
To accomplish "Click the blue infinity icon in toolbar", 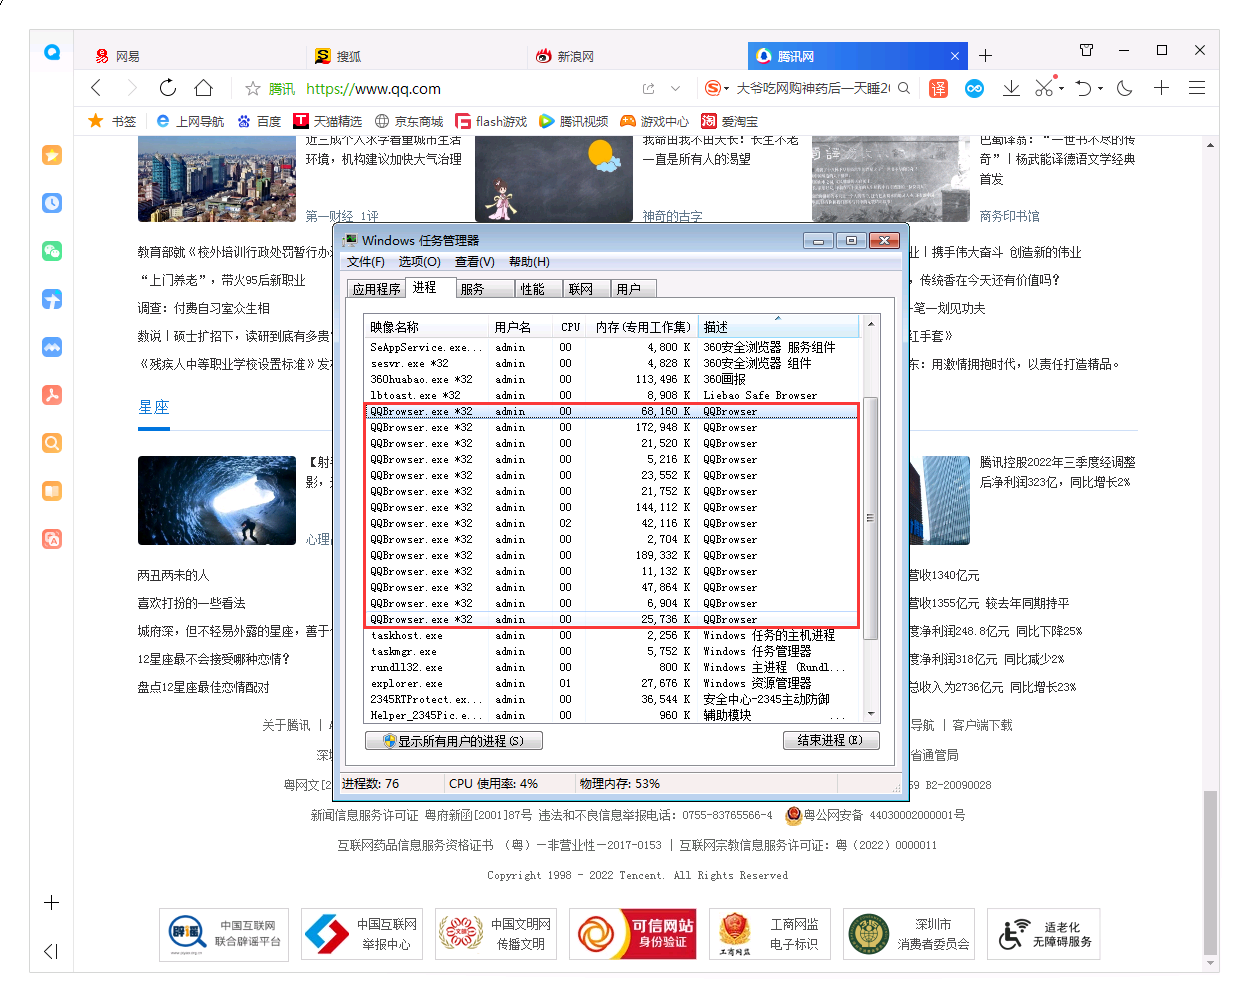I will click(x=974, y=88).
